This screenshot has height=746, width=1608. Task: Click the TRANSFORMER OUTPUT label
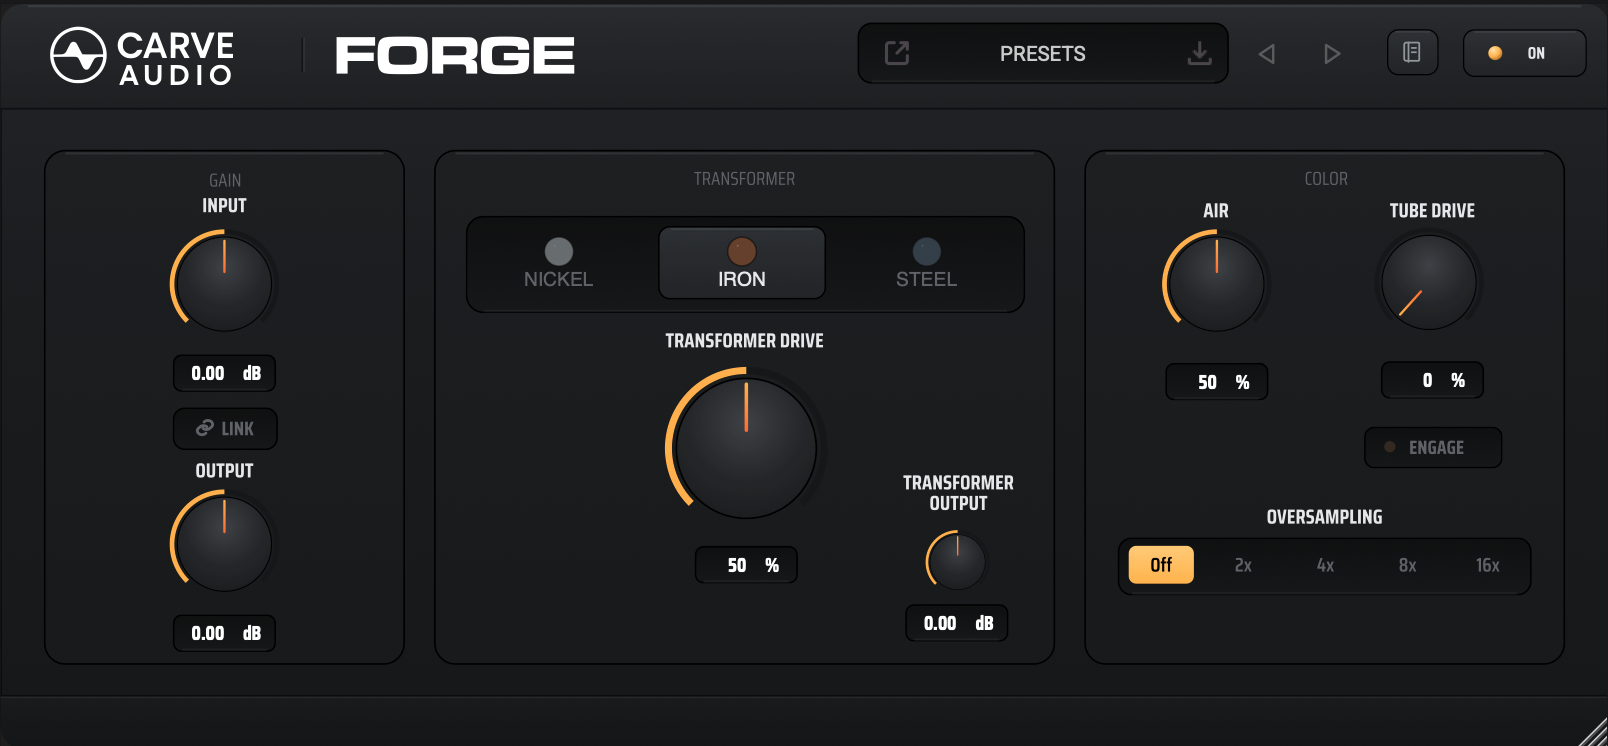(958, 493)
